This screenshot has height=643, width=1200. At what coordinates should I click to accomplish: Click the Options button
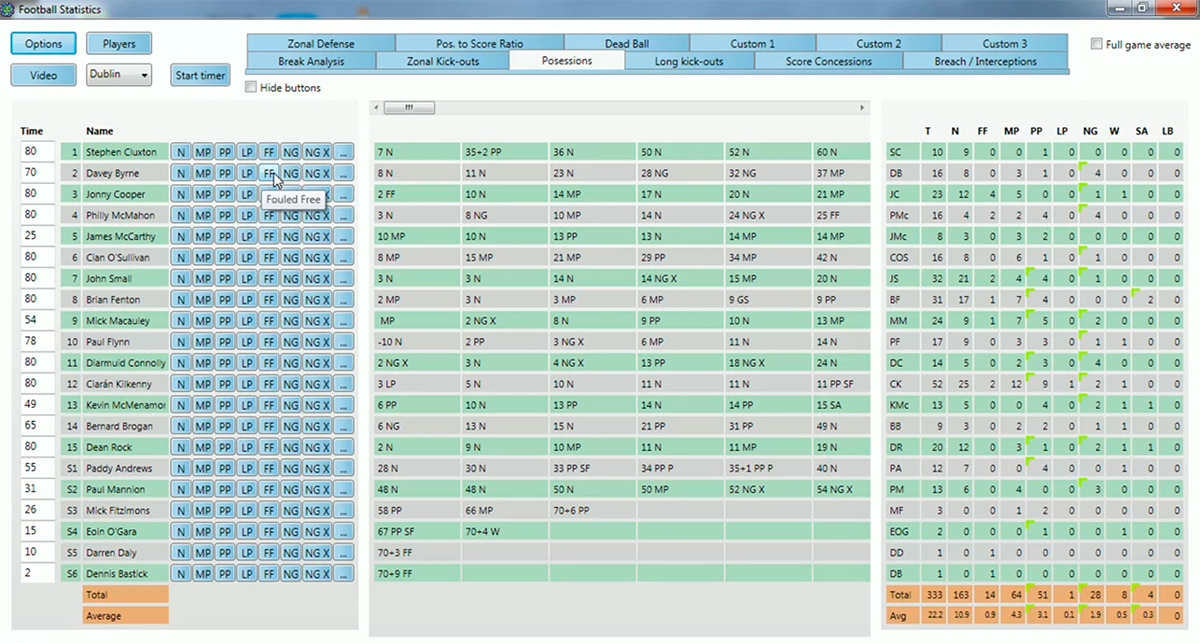[44, 44]
